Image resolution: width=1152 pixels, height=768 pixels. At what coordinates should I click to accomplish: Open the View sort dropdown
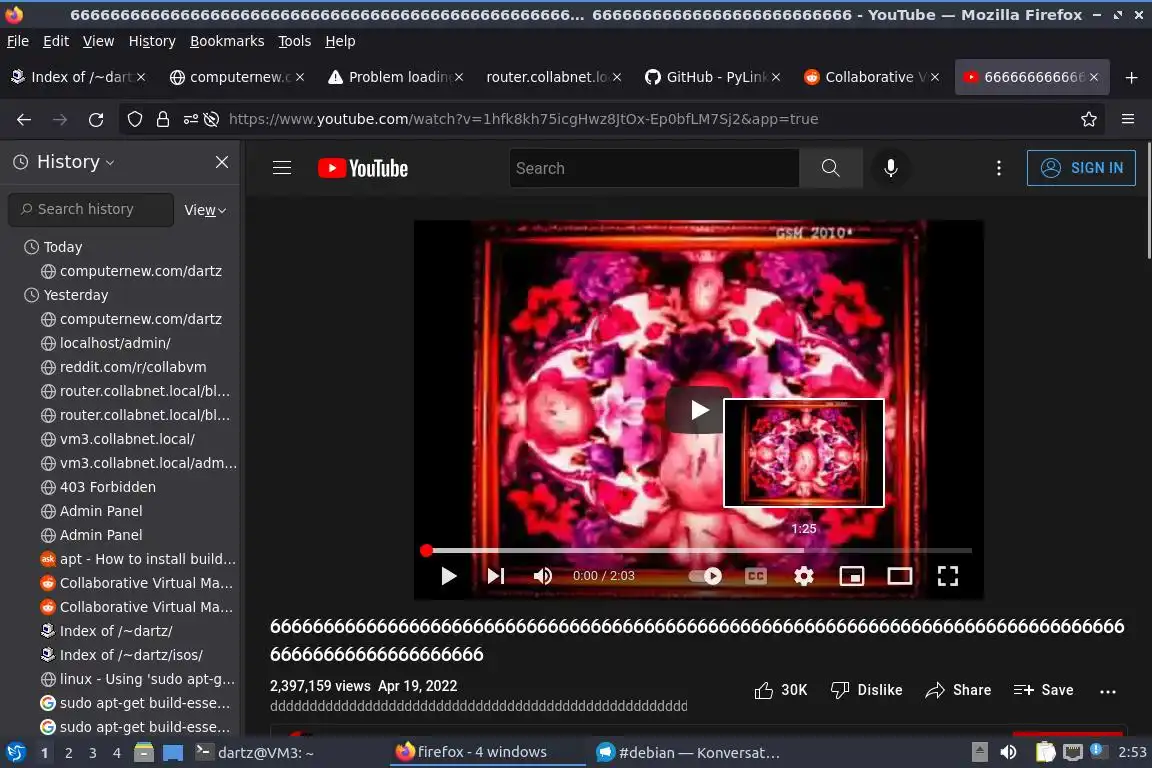[205, 210]
